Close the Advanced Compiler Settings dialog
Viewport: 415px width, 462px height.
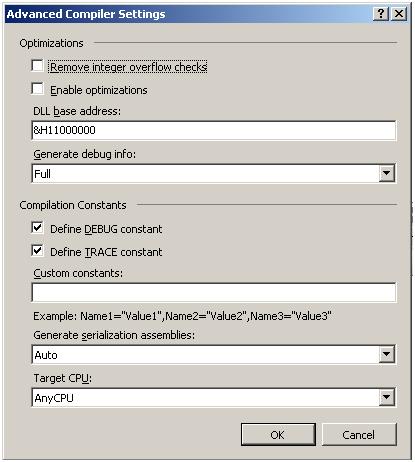tap(399, 14)
